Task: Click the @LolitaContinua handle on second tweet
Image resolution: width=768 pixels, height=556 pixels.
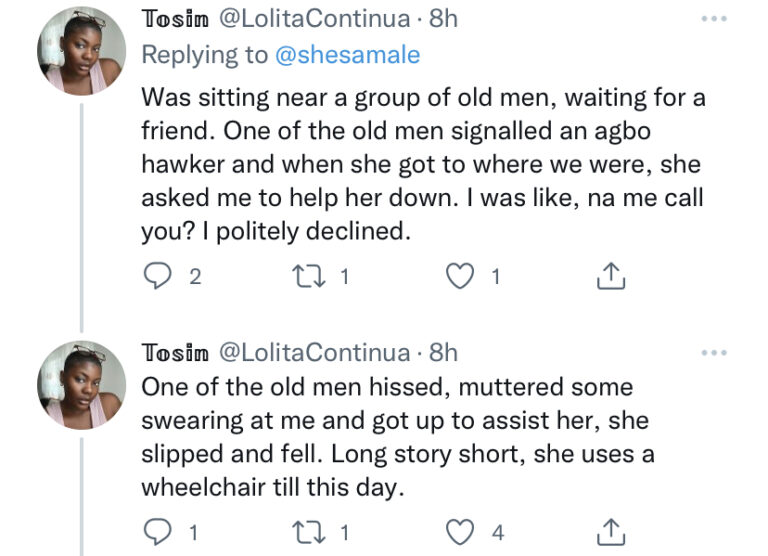Action: click(313, 352)
